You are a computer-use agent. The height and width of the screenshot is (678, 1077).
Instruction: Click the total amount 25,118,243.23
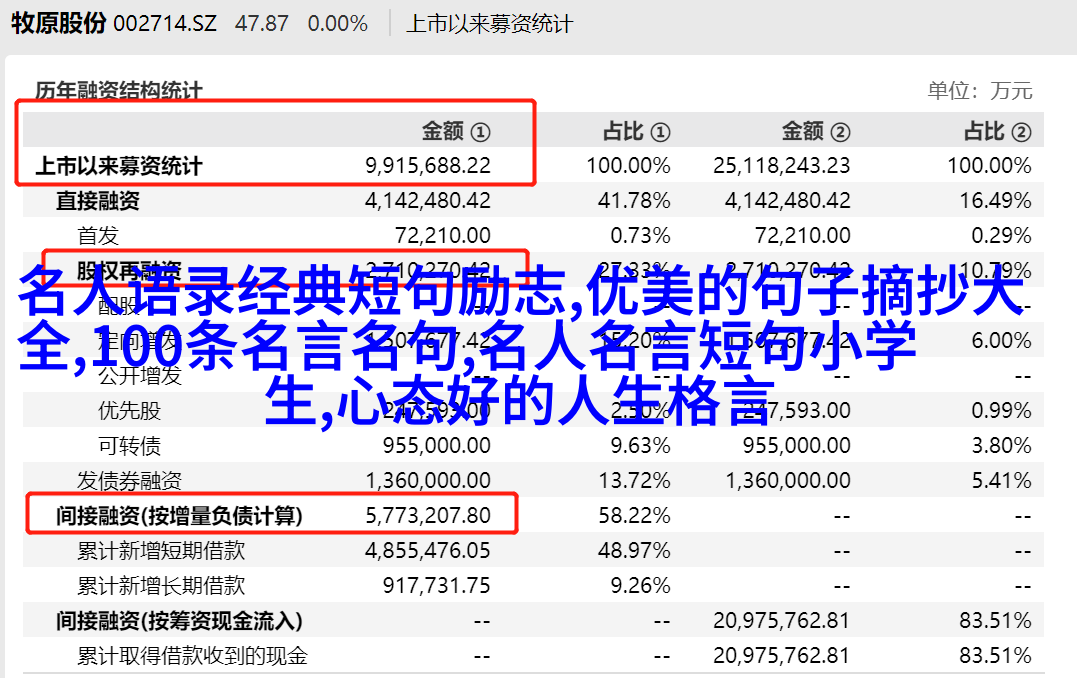[782, 166]
